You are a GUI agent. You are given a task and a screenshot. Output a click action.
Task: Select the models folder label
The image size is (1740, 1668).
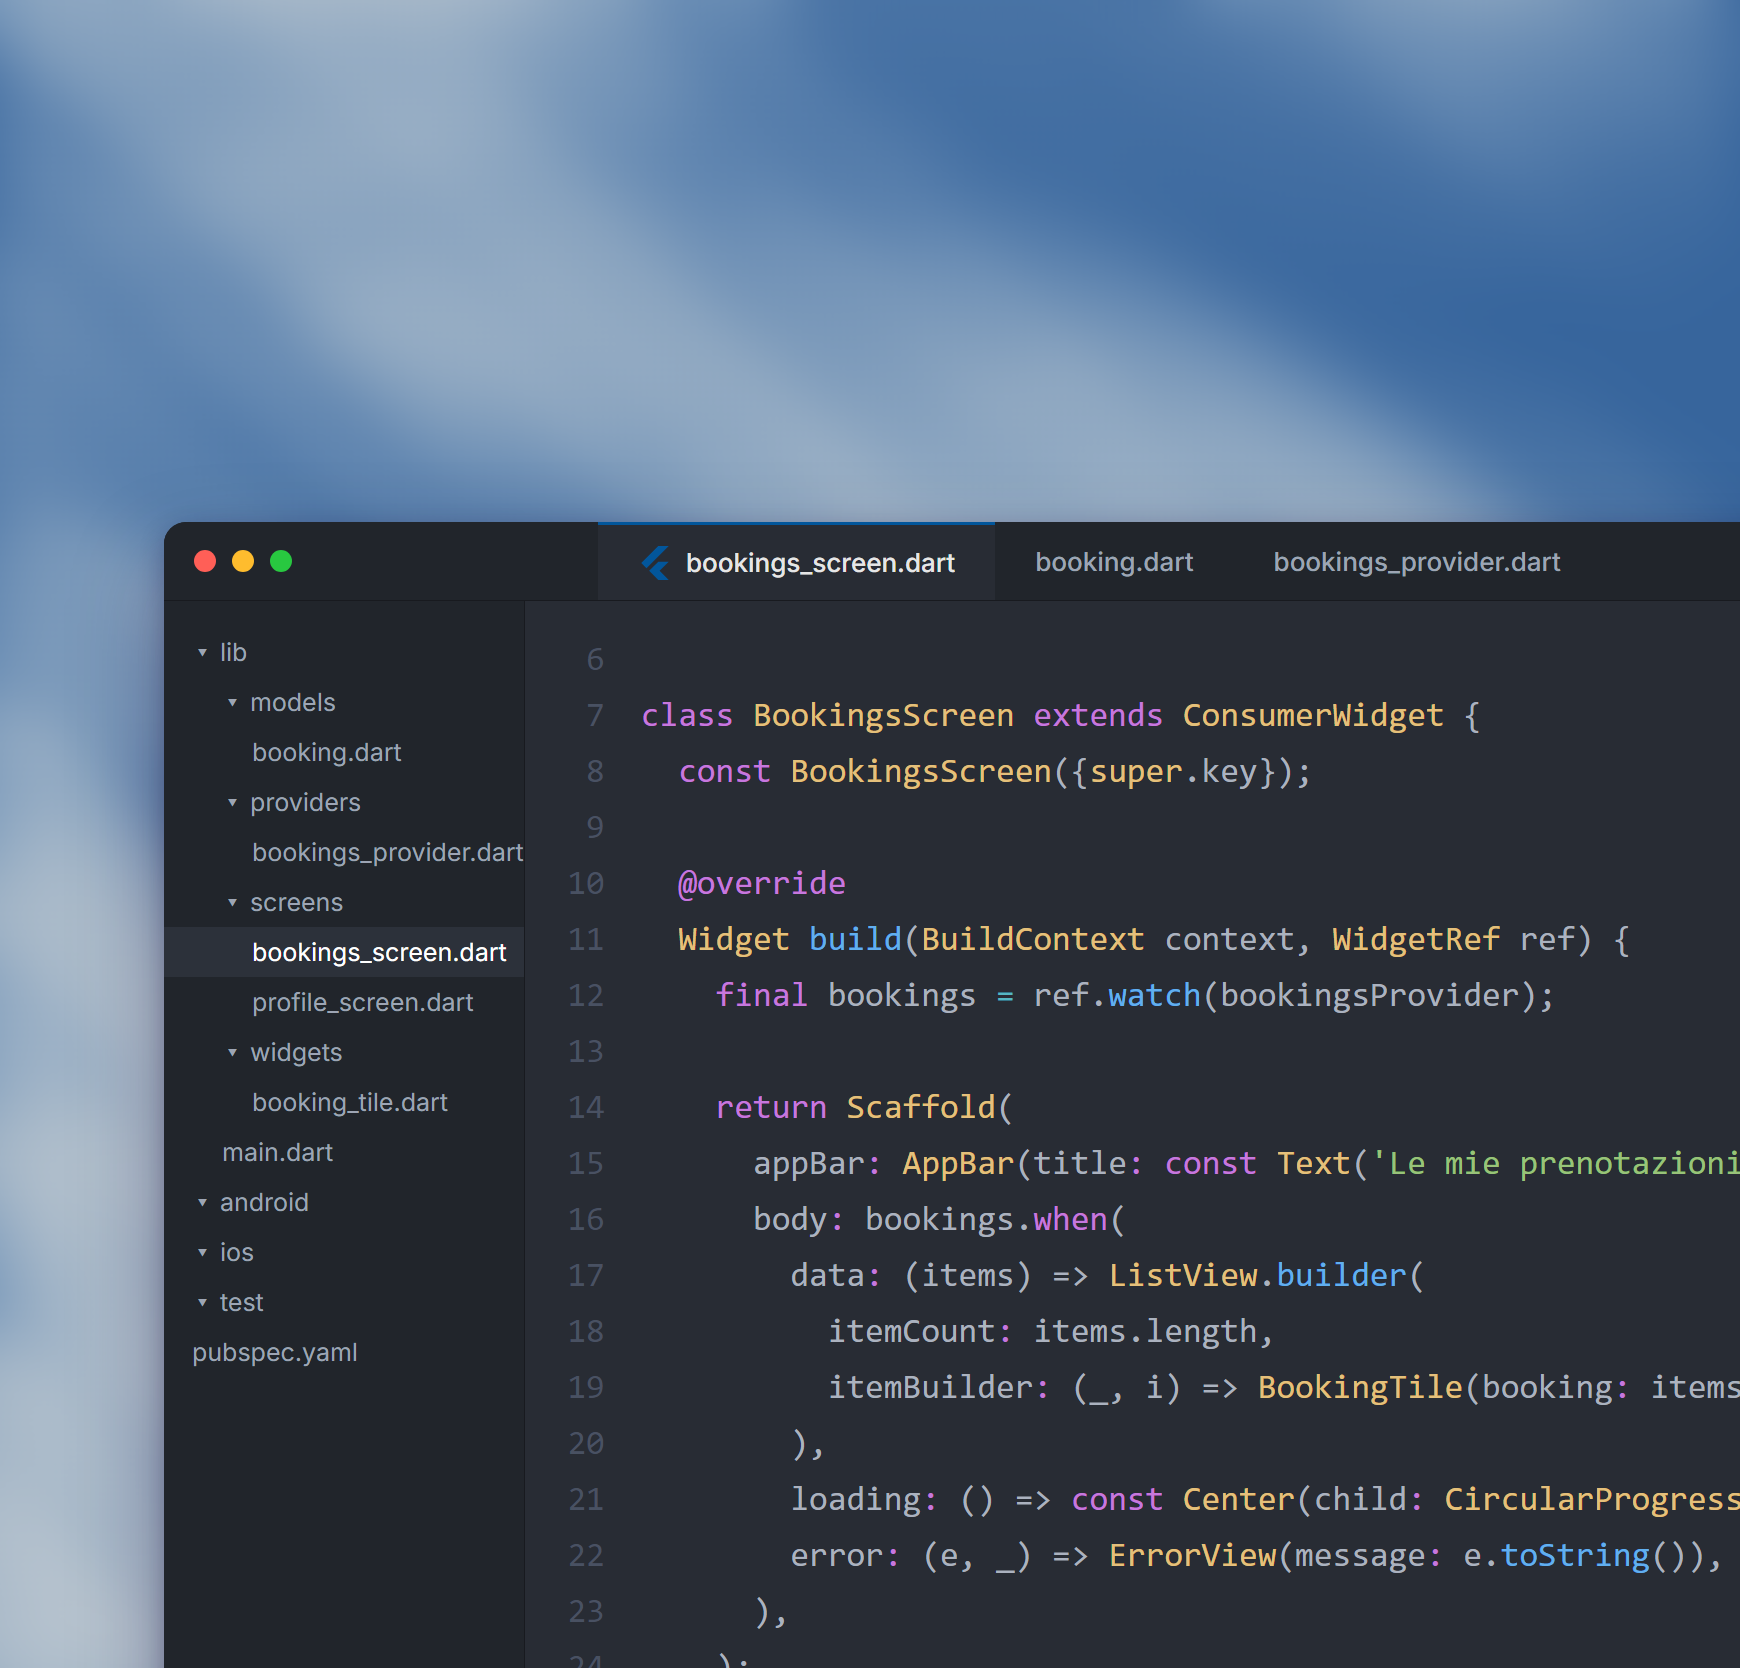tap(293, 702)
